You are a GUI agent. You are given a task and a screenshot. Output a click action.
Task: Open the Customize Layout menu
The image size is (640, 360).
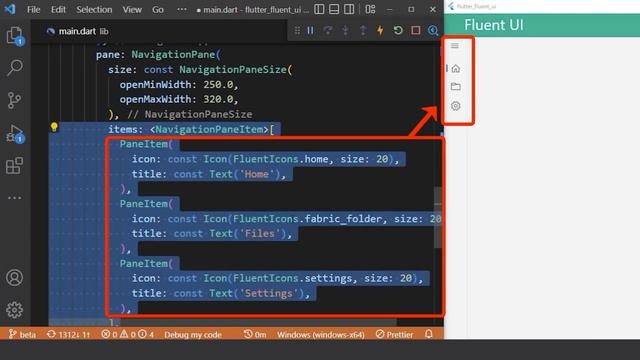point(370,9)
